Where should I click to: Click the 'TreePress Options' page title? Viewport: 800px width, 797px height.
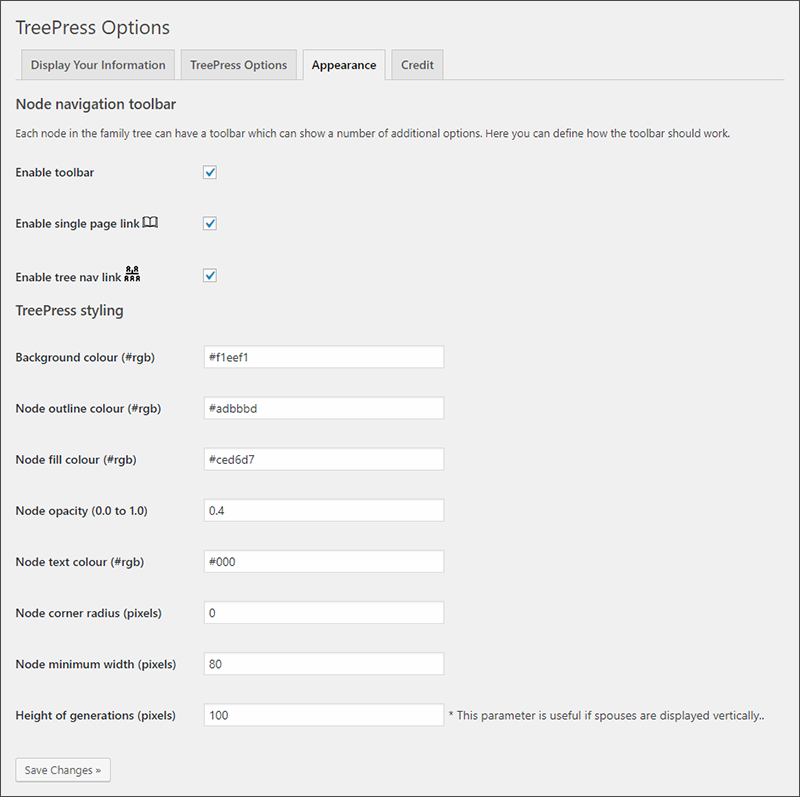[92, 28]
